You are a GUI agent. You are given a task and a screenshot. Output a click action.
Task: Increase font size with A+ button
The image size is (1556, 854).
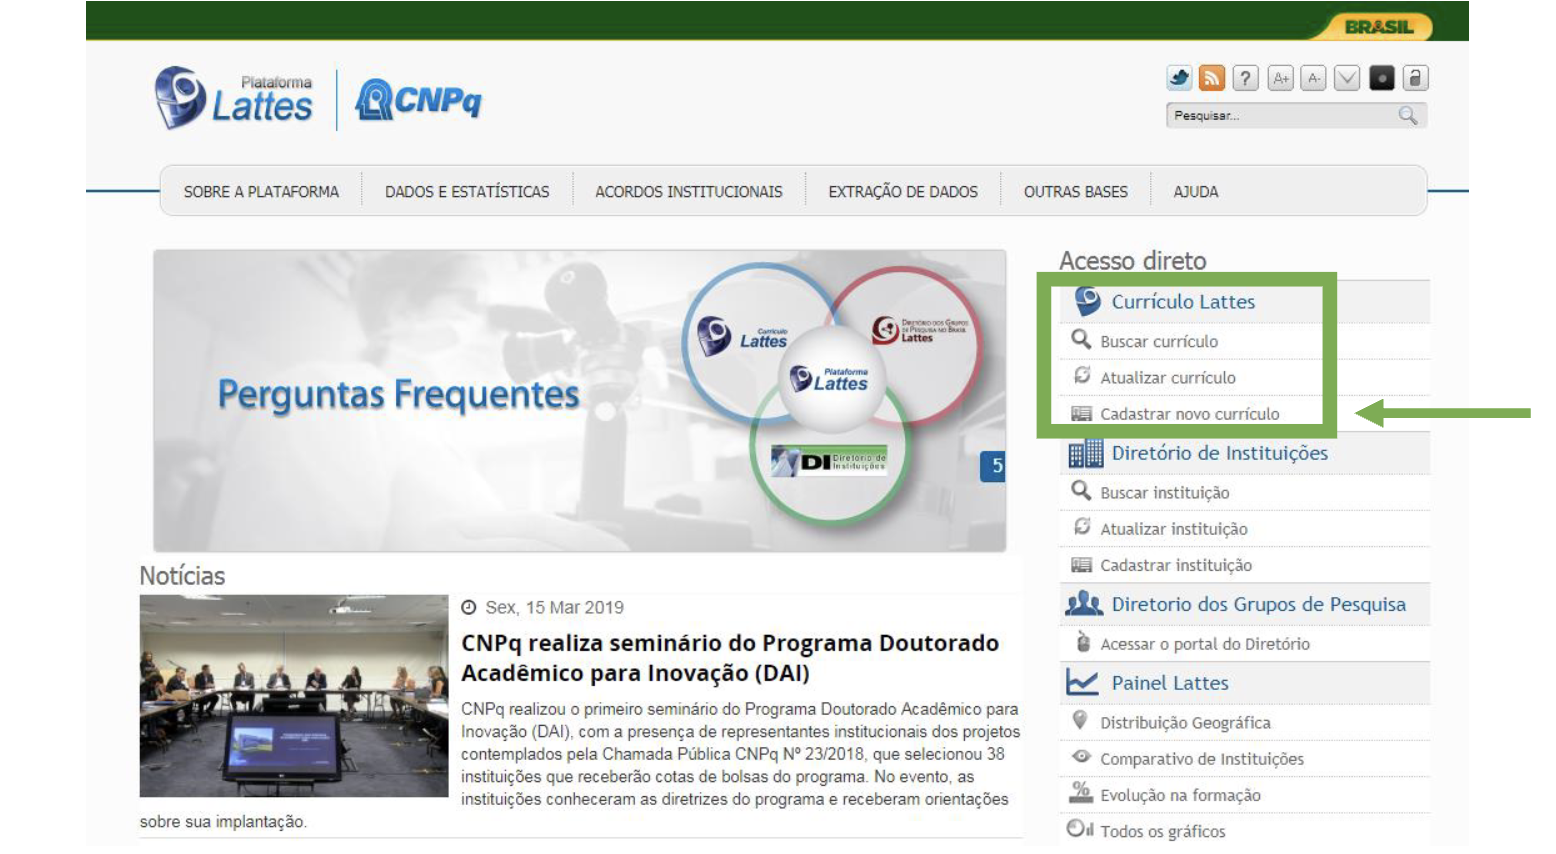pyautogui.click(x=1280, y=78)
